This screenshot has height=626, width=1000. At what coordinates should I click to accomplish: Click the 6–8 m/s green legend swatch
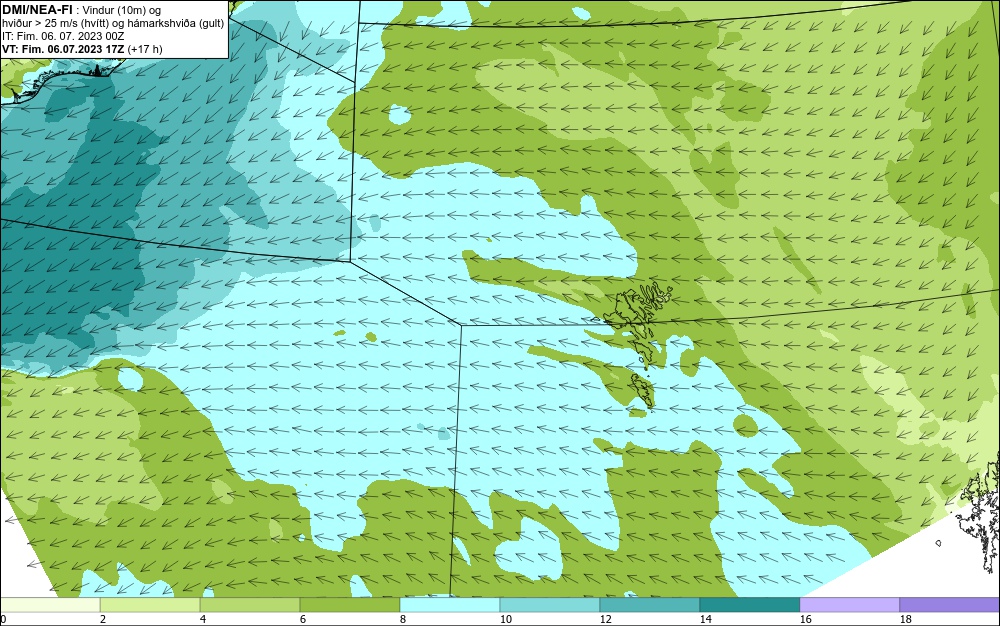coord(349,605)
